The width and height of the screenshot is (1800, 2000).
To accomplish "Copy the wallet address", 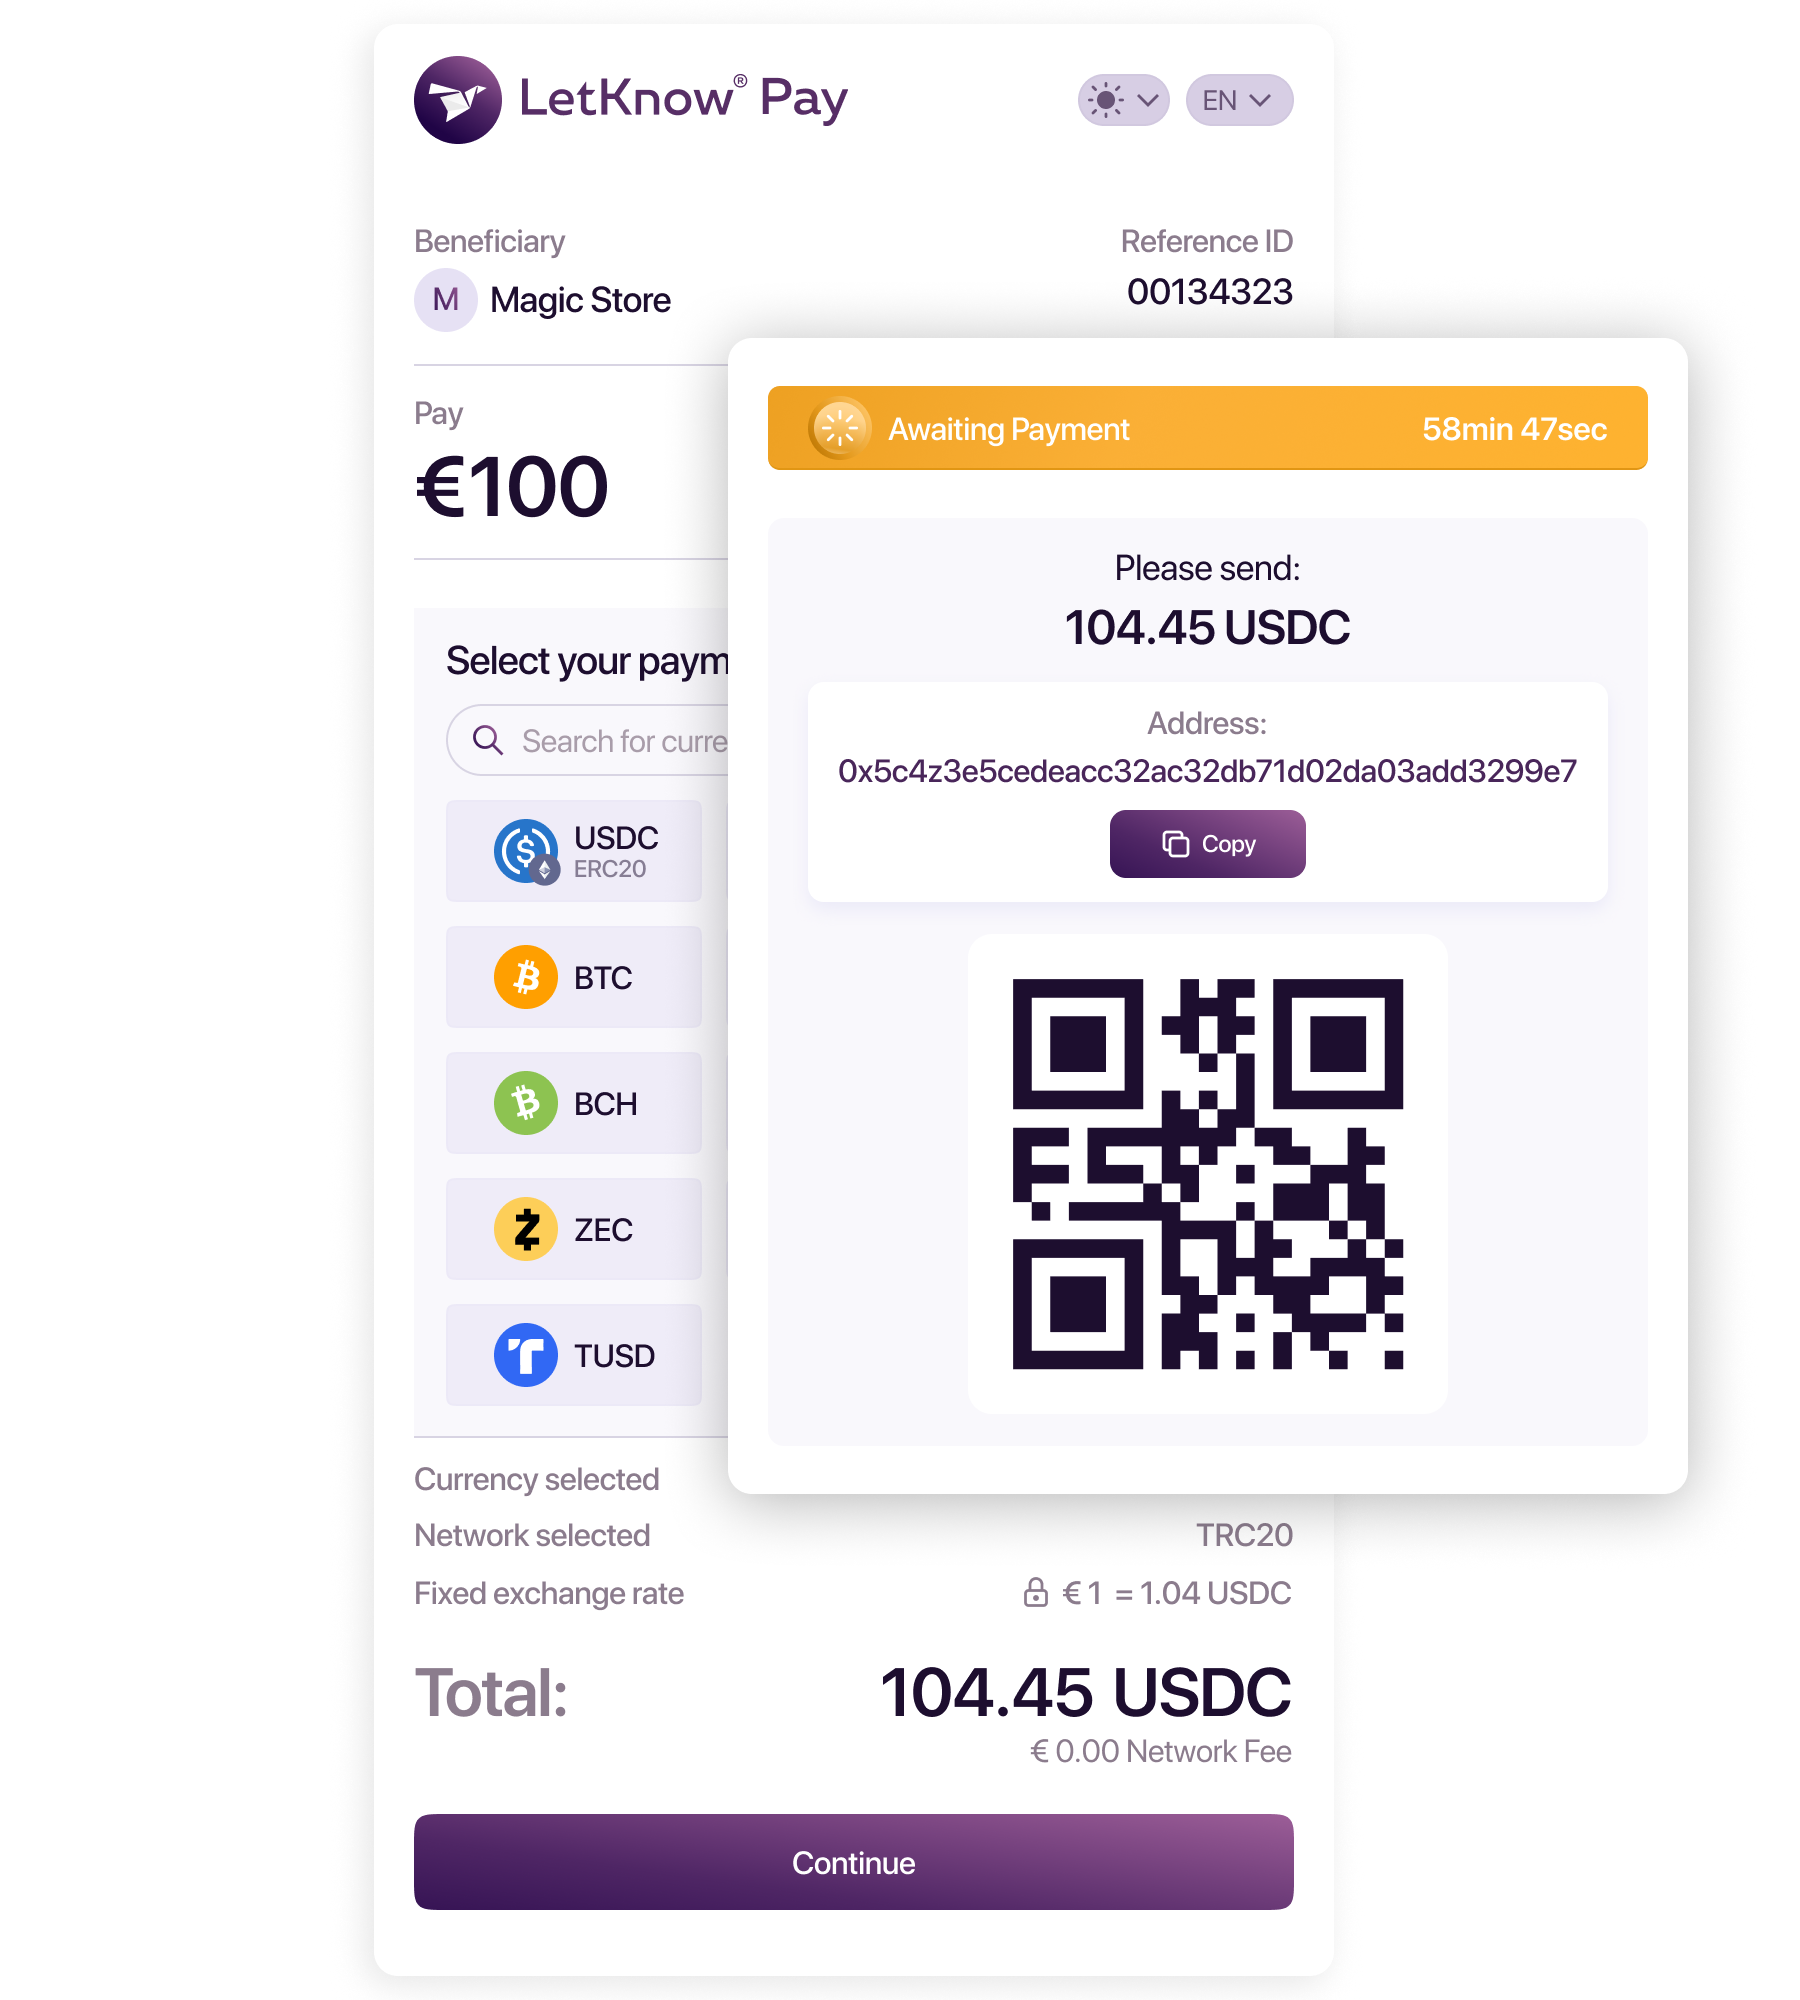I will click(1208, 844).
